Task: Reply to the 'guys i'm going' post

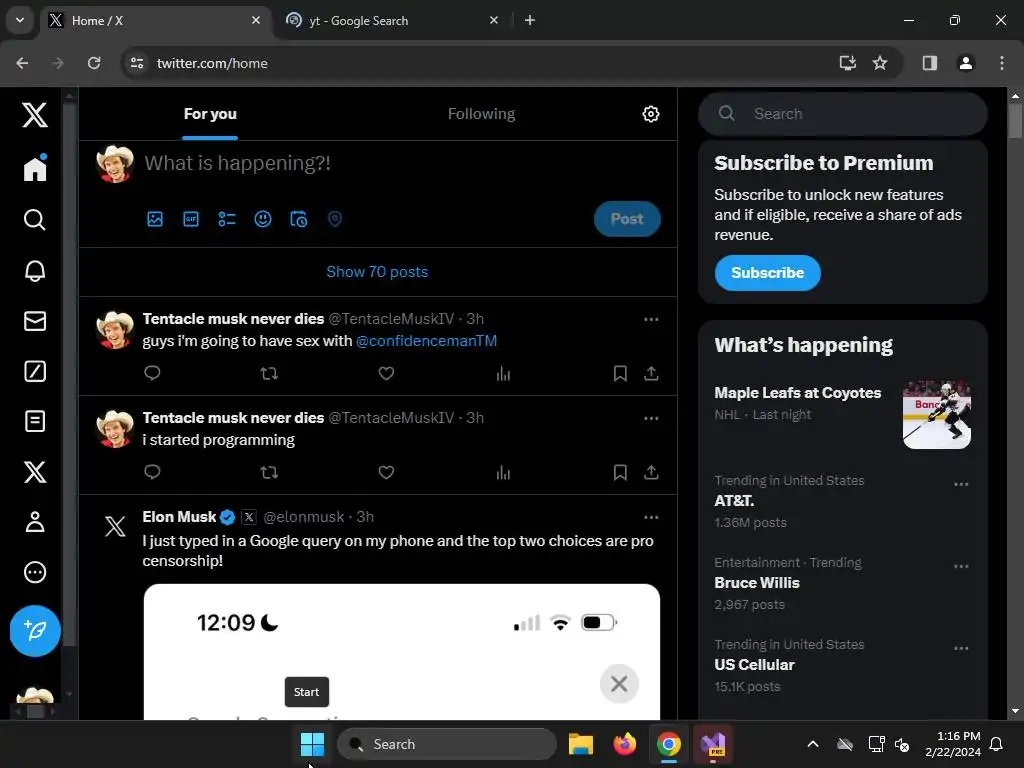Action: tap(152, 373)
